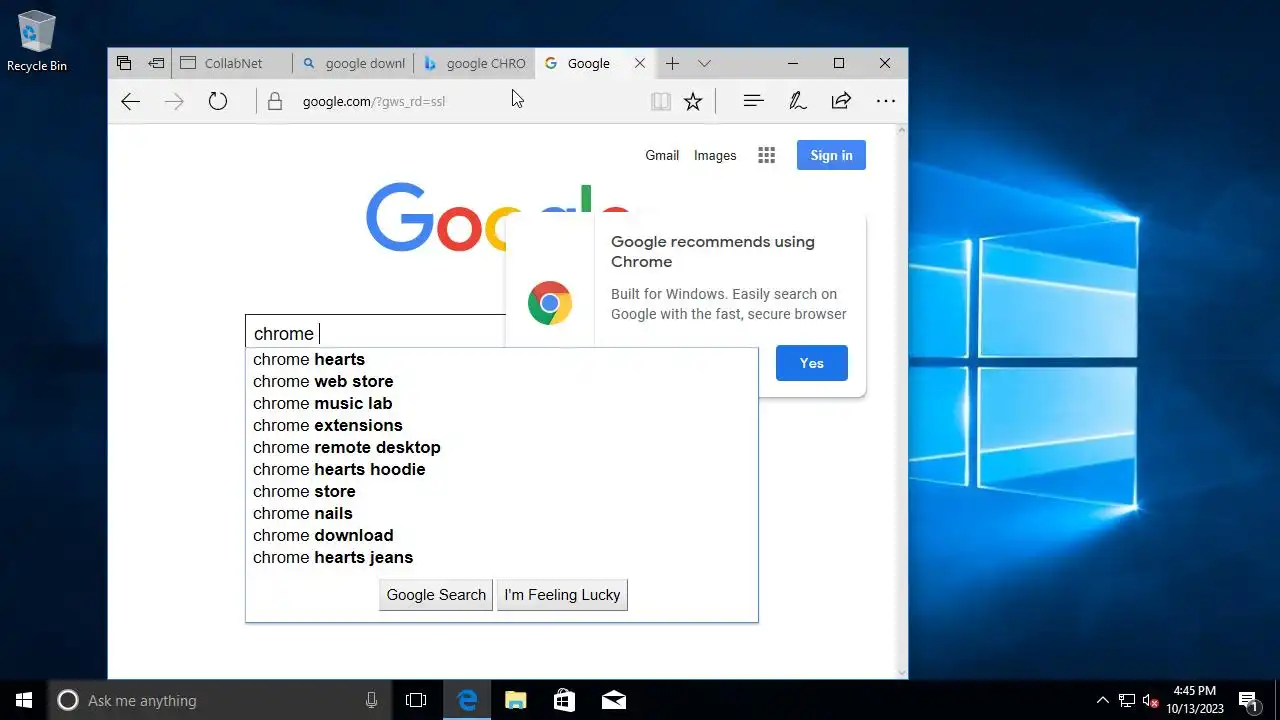Image resolution: width=1280 pixels, height=720 pixels.
Task: Choose suggestion chrome hearts
Action: pyautogui.click(x=502, y=359)
